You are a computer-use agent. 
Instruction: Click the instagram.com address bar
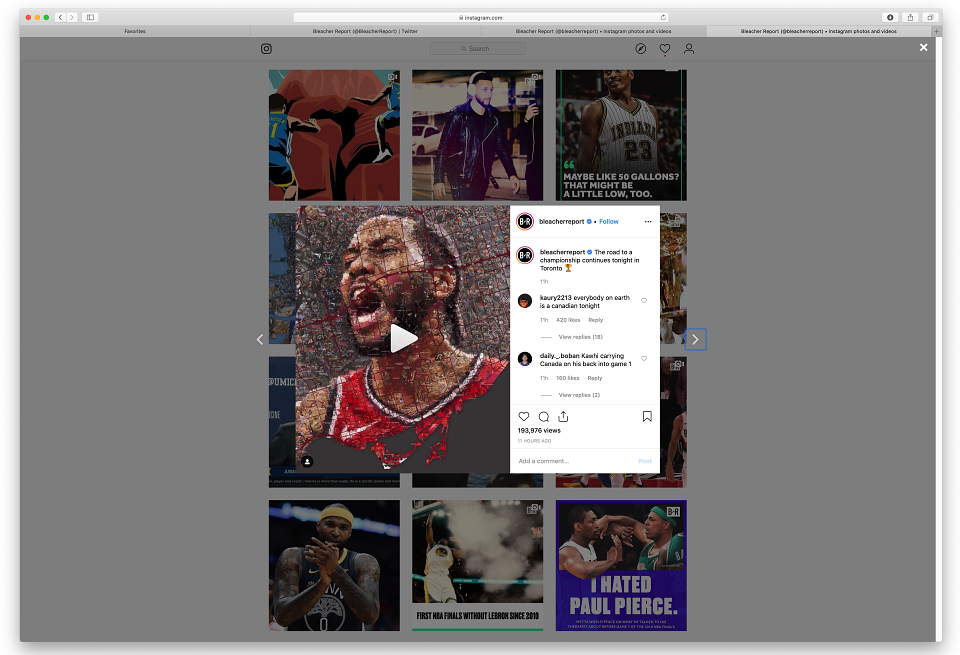coord(481,18)
